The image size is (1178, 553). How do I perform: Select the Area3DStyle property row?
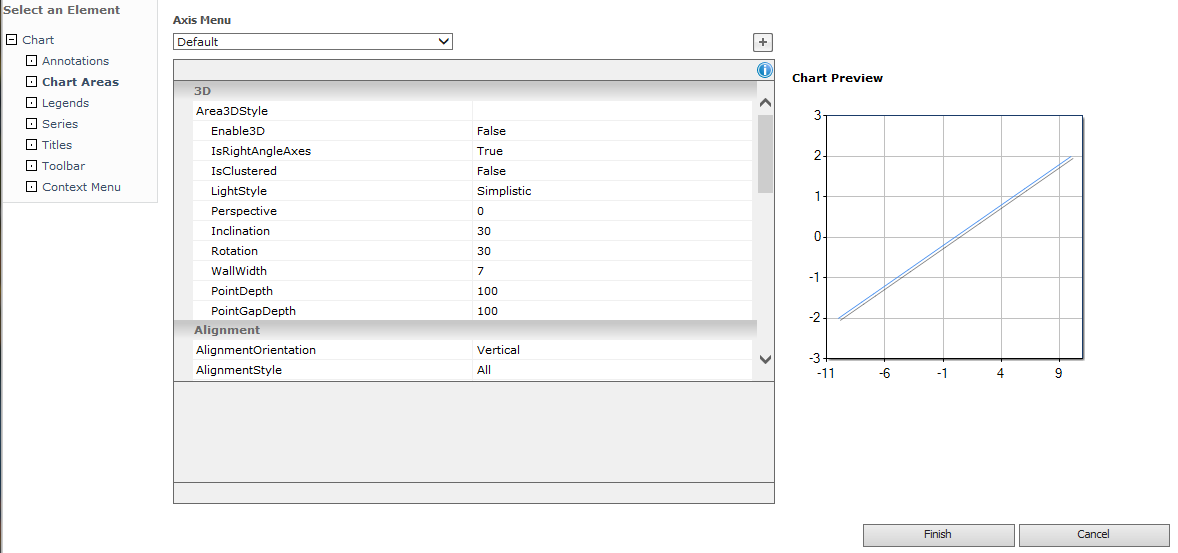[472, 111]
